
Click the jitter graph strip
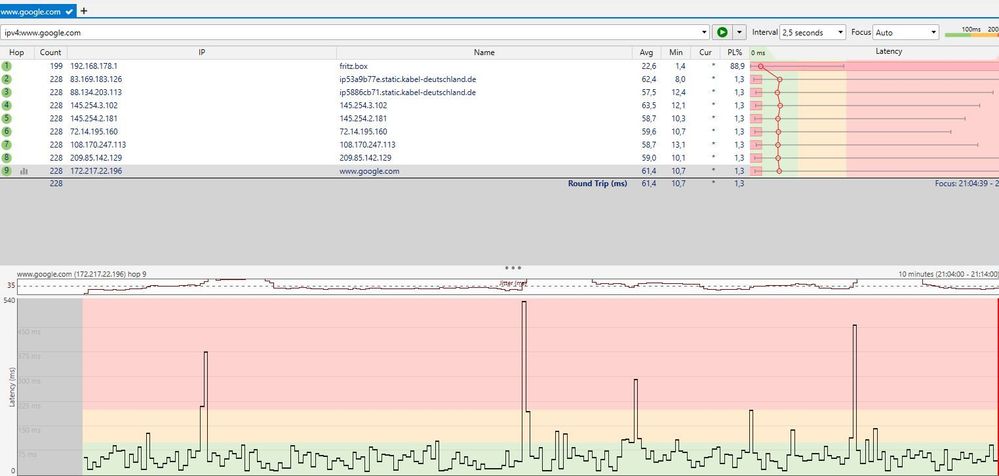coord(508,286)
